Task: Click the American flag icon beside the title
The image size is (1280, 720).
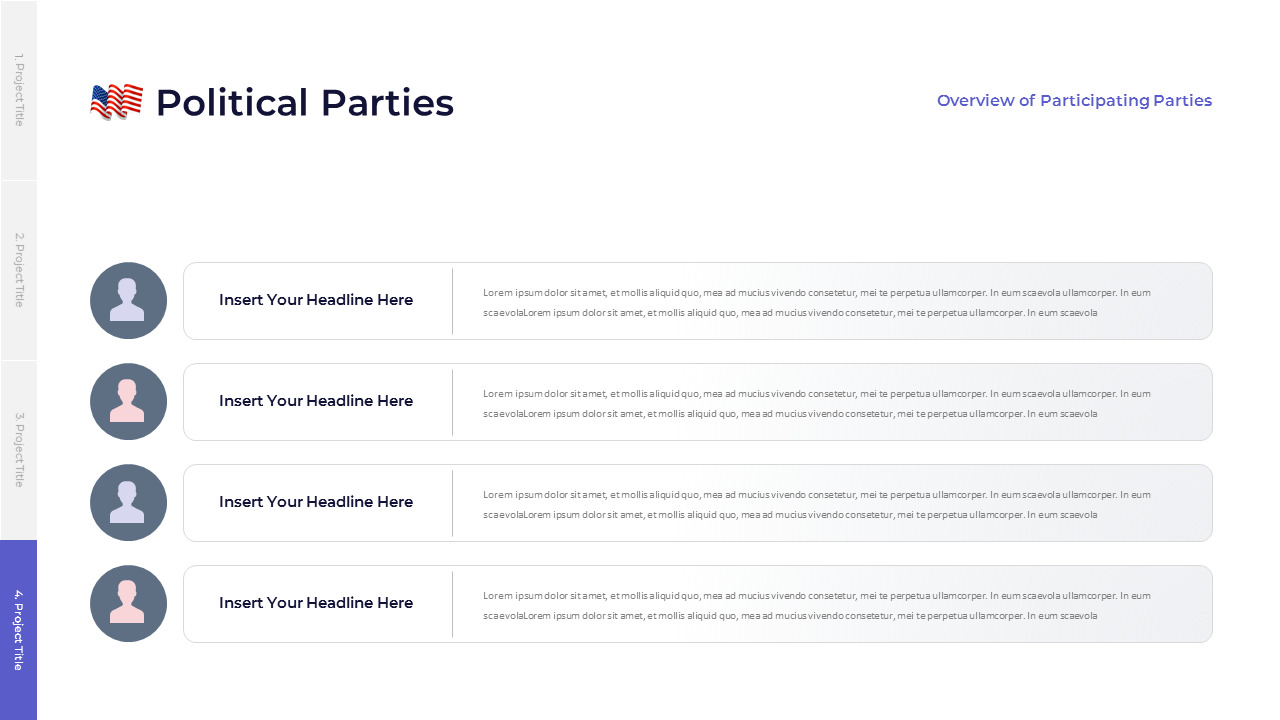Action: (x=116, y=102)
